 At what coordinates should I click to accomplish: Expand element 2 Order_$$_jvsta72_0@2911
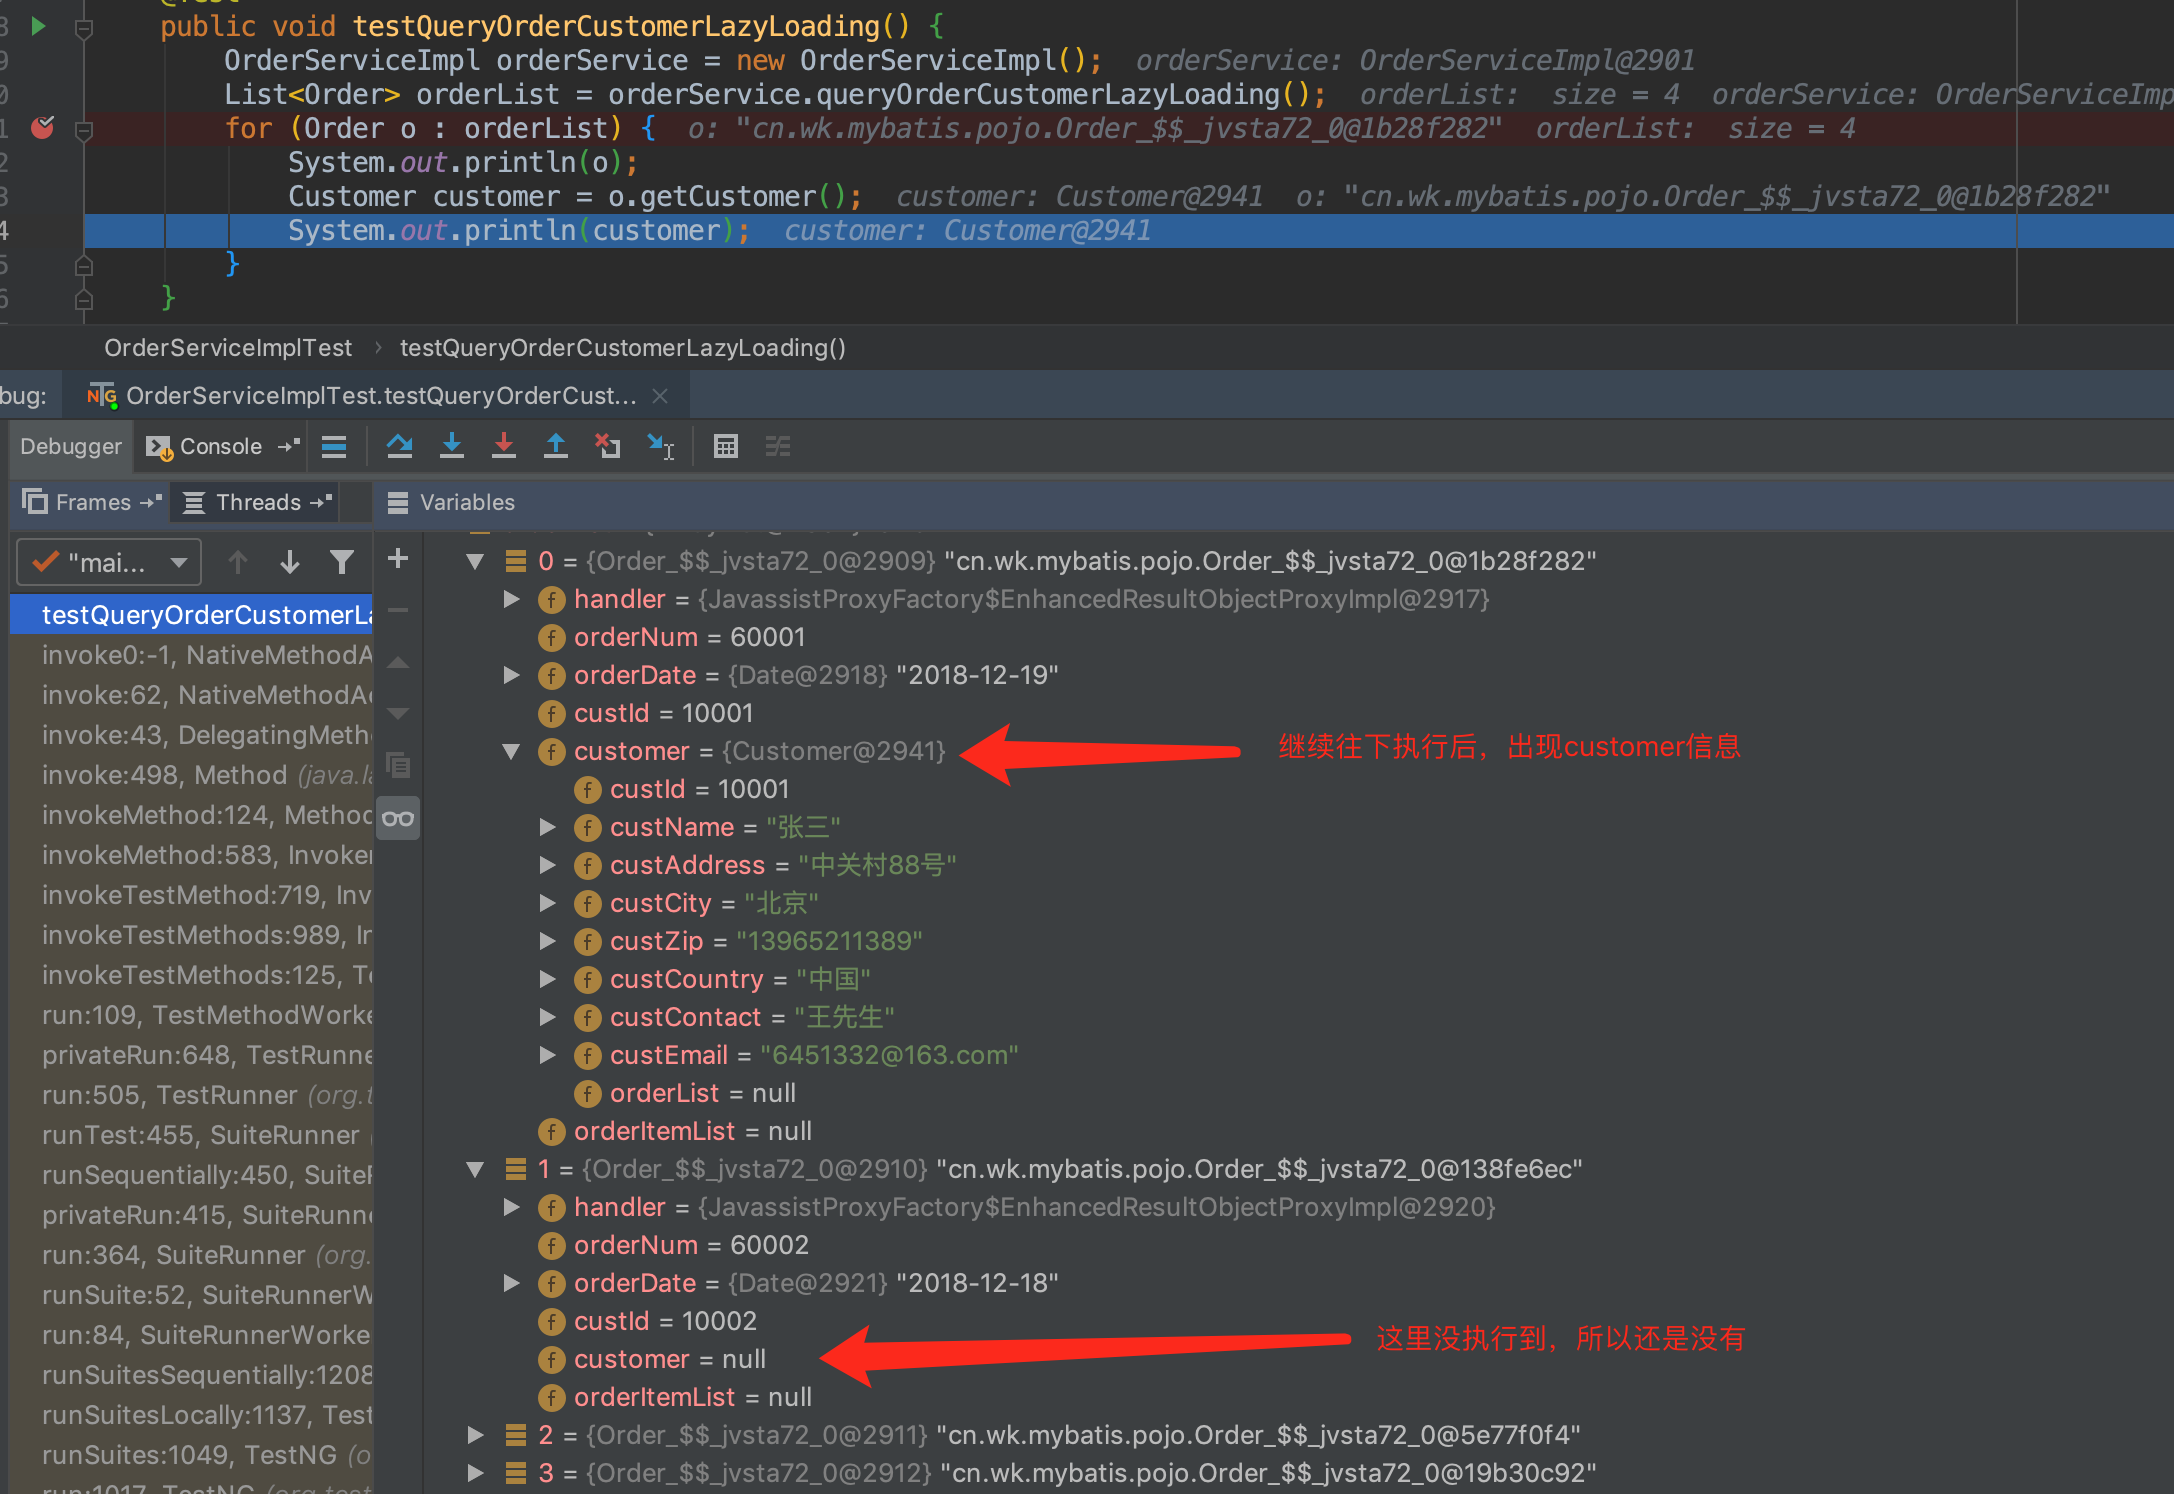476,1435
